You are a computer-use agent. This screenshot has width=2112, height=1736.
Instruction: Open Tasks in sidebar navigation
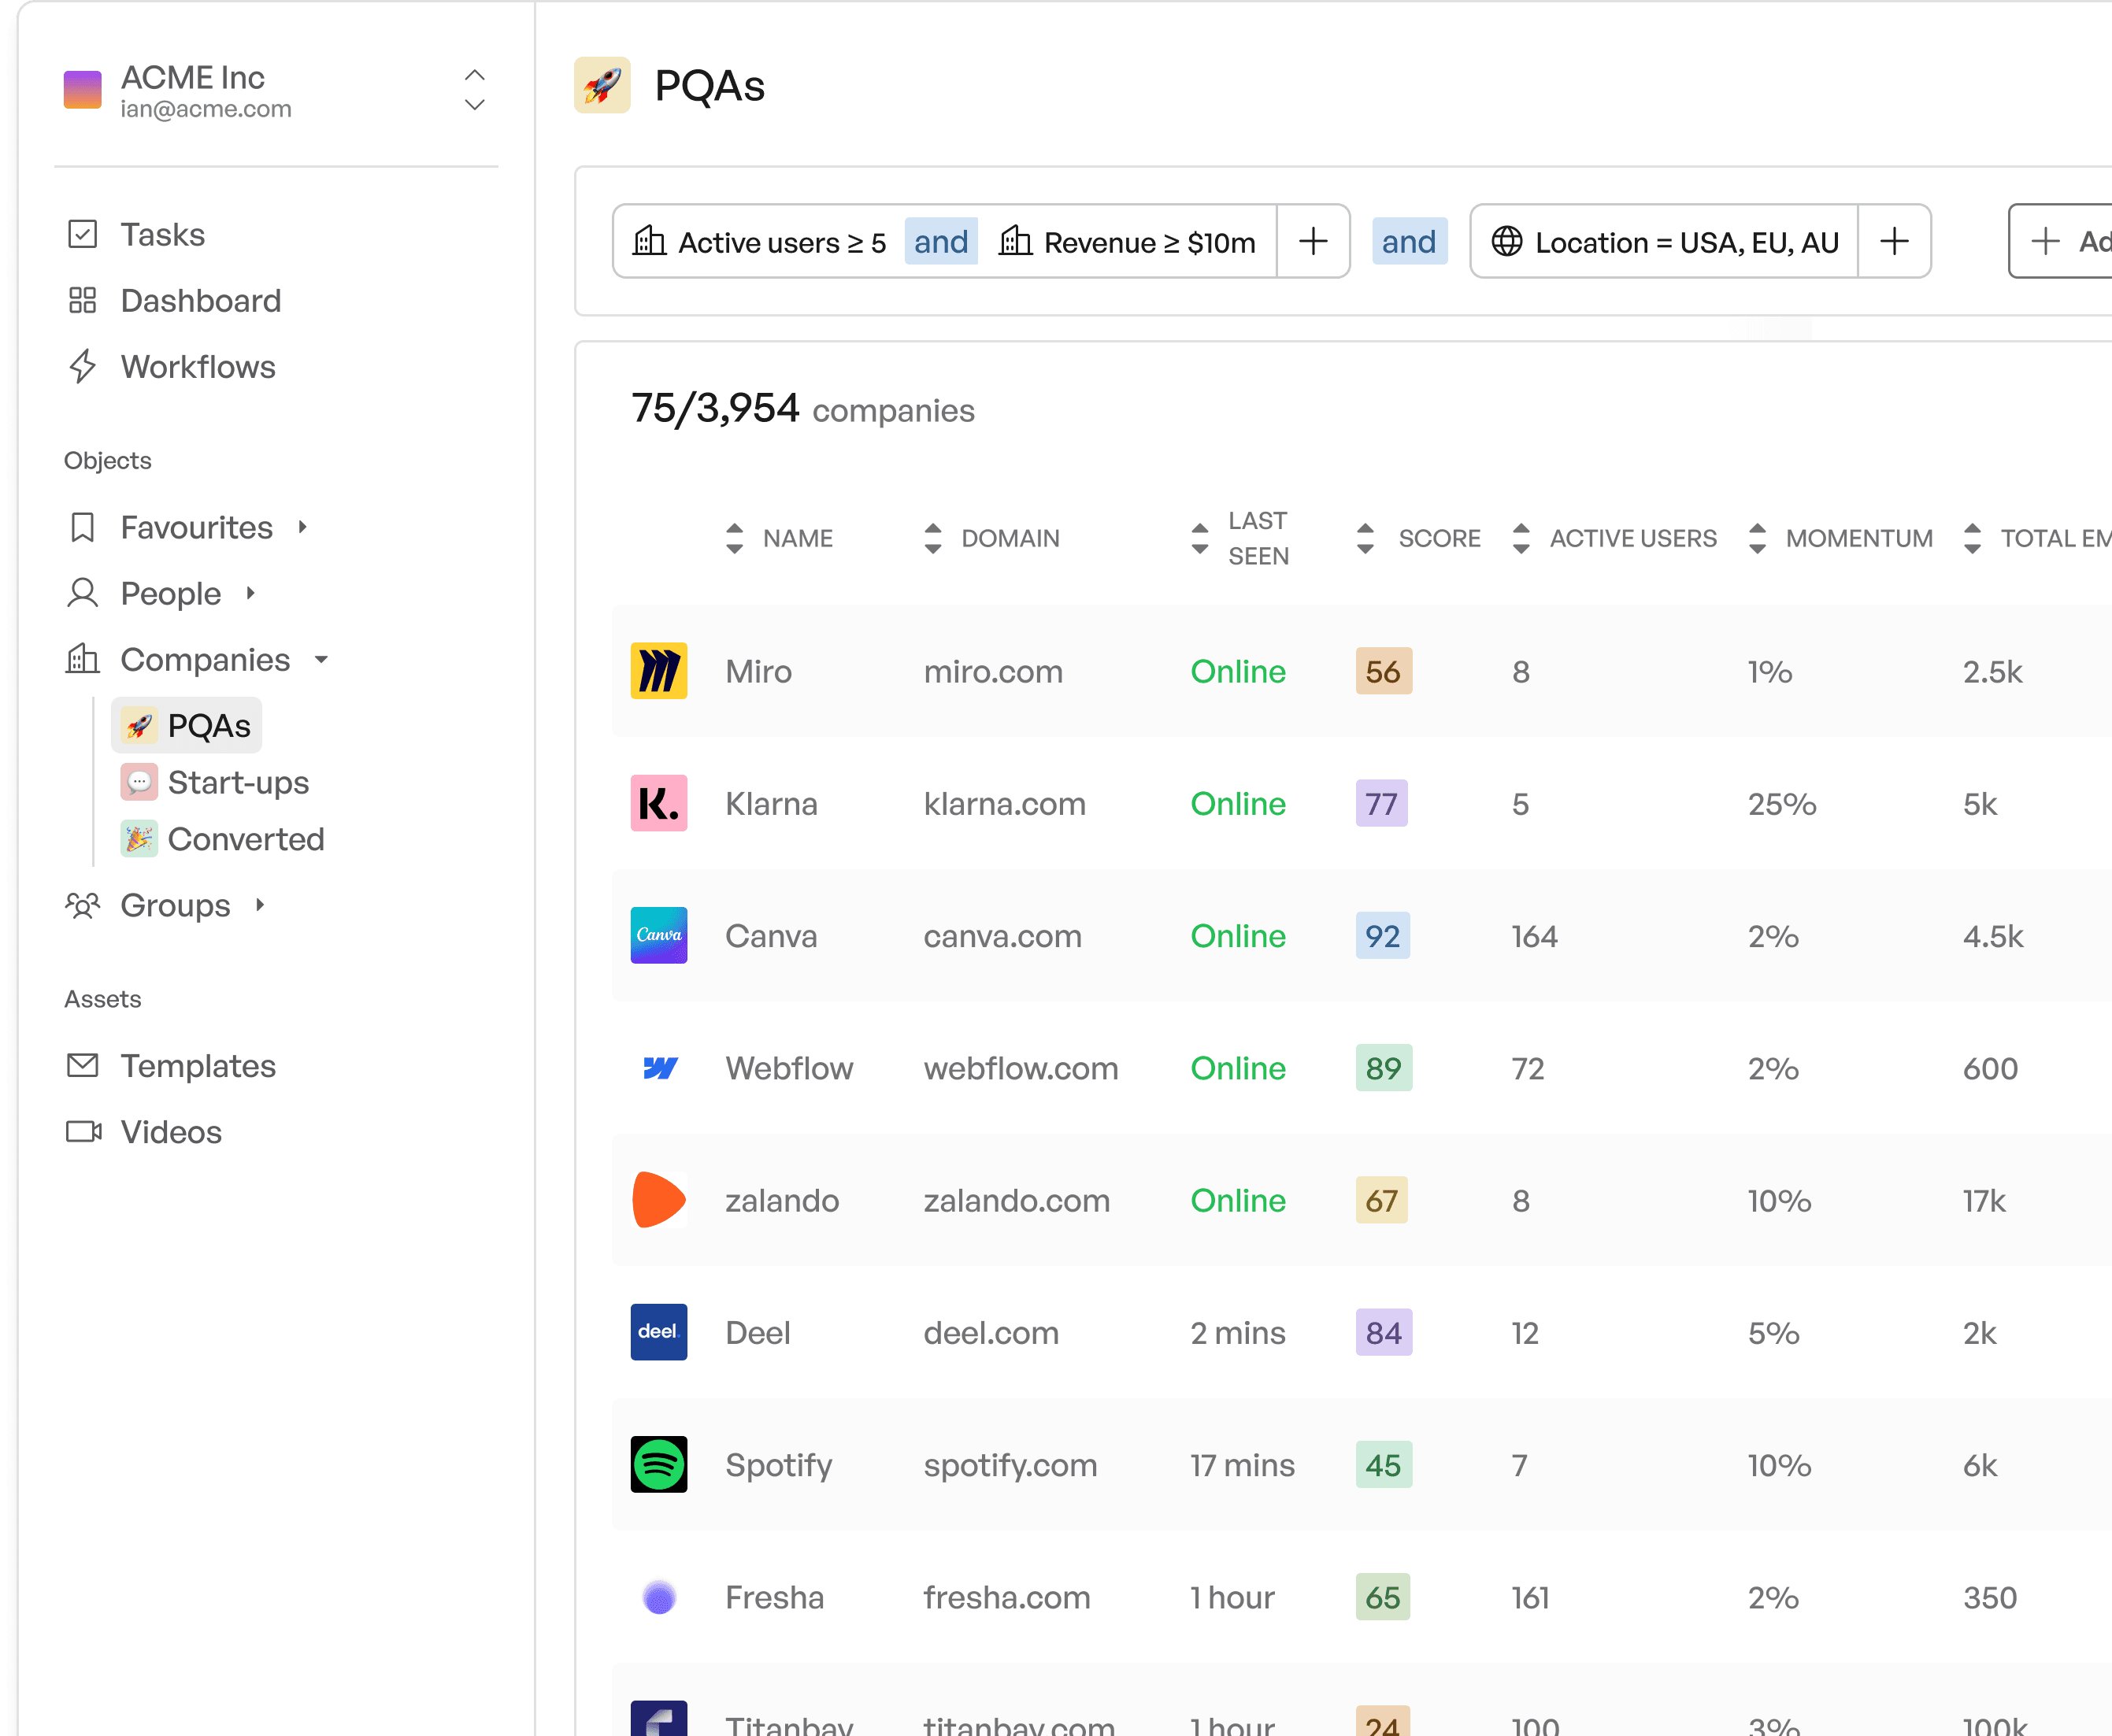coord(163,233)
